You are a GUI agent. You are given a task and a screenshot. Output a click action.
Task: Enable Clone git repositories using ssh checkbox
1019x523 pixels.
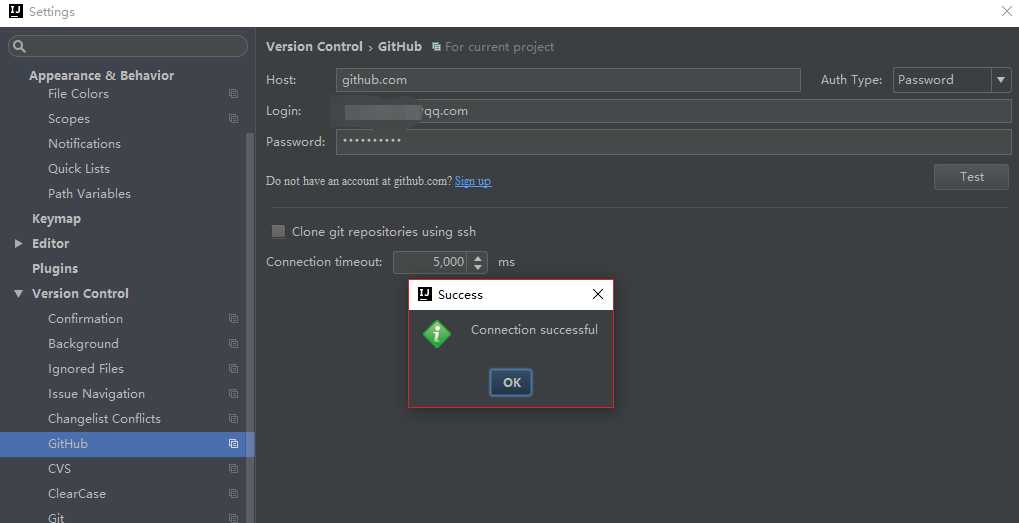pyautogui.click(x=278, y=231)
